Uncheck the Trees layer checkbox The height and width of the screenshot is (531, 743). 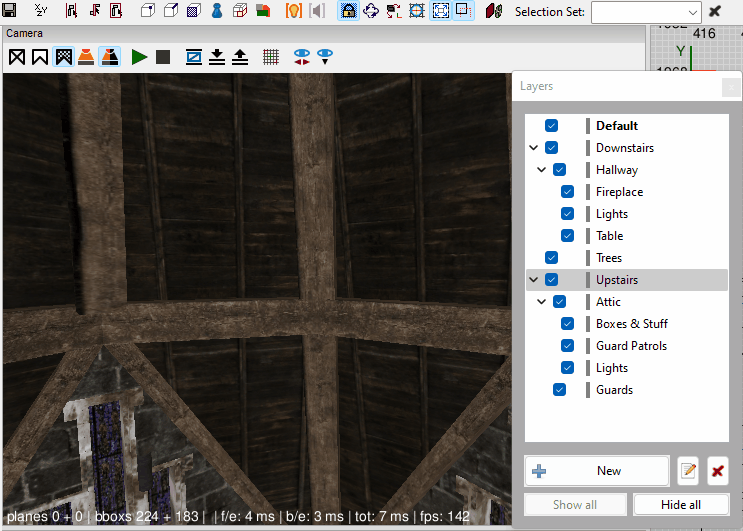551,258
